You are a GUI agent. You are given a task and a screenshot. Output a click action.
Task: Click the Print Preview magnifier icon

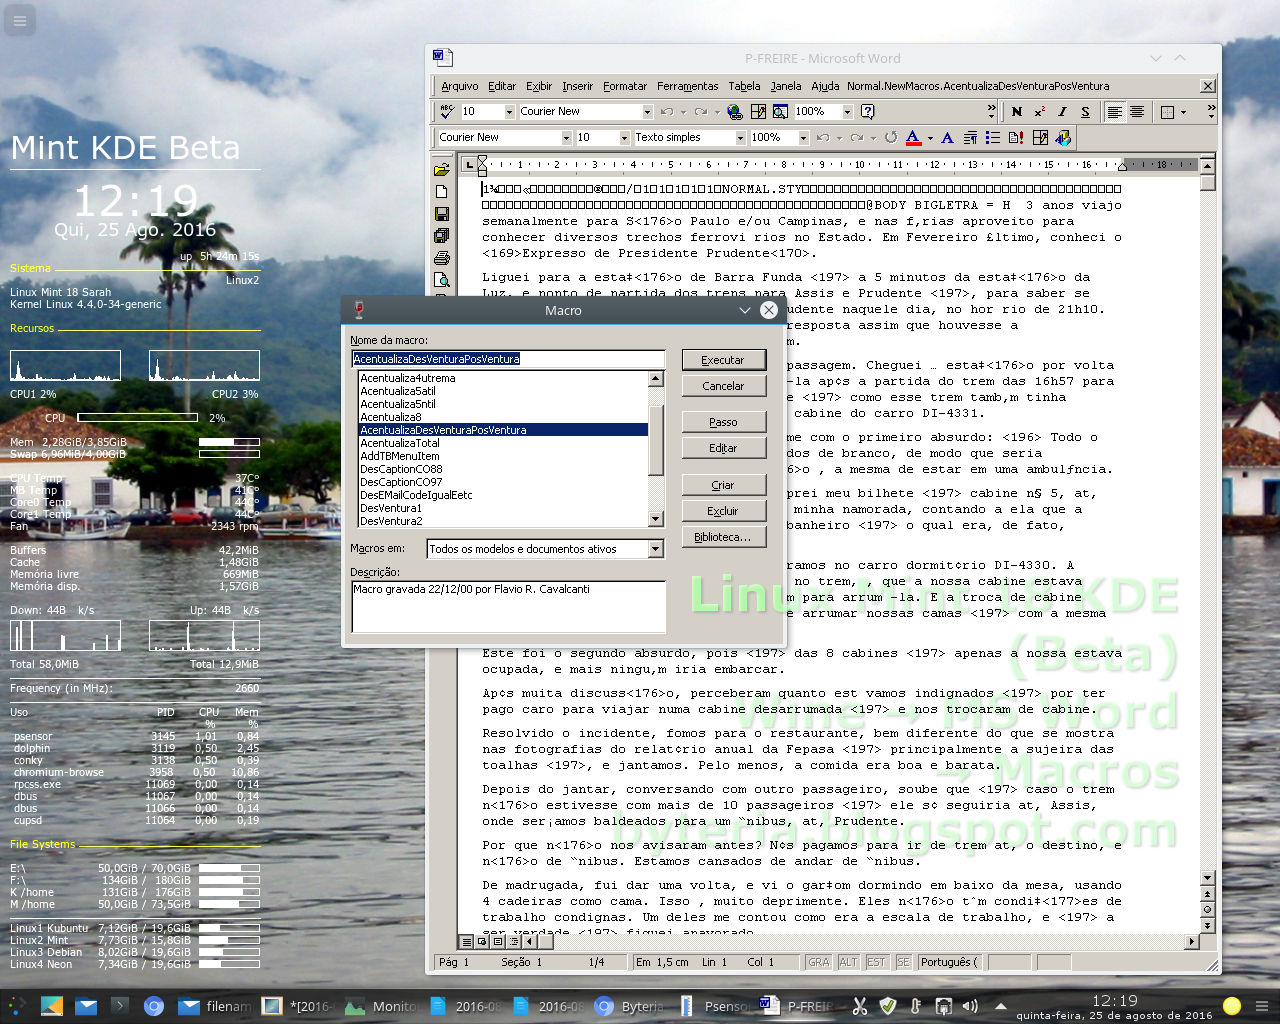[442, 280]
